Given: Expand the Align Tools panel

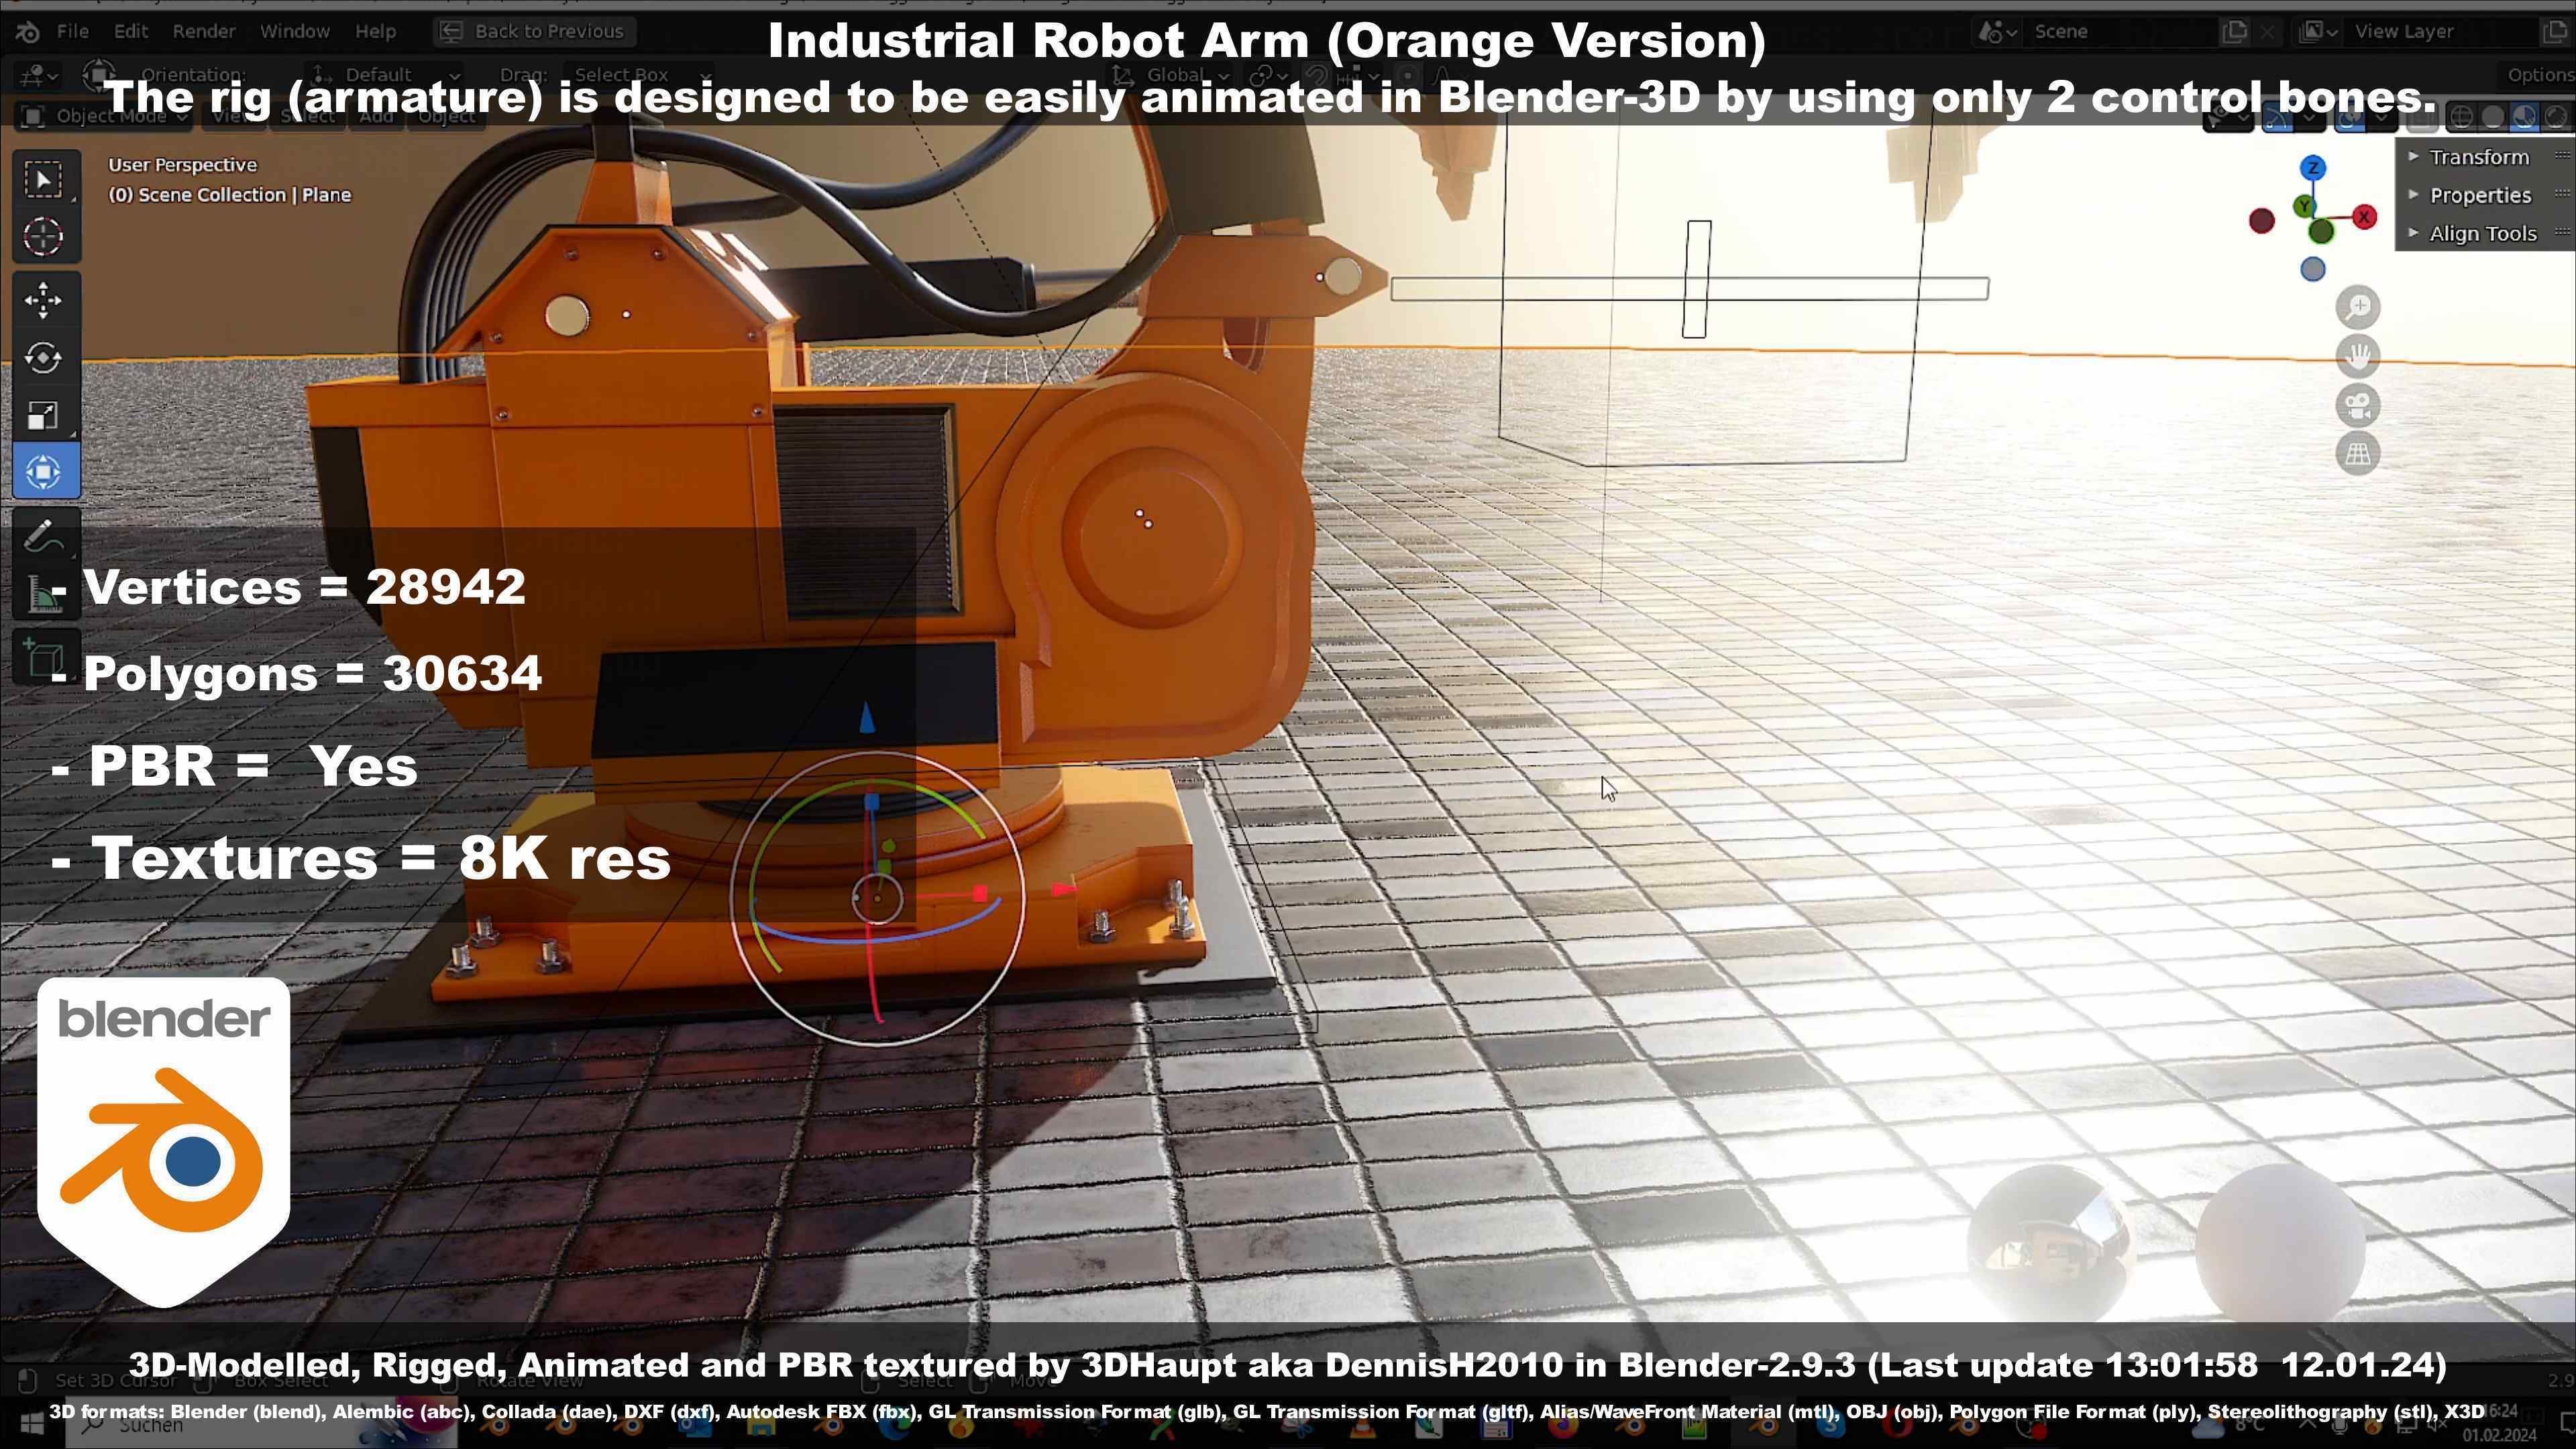Looking at the screenshot, I should pyautogui.click(x=2483, y=233).
